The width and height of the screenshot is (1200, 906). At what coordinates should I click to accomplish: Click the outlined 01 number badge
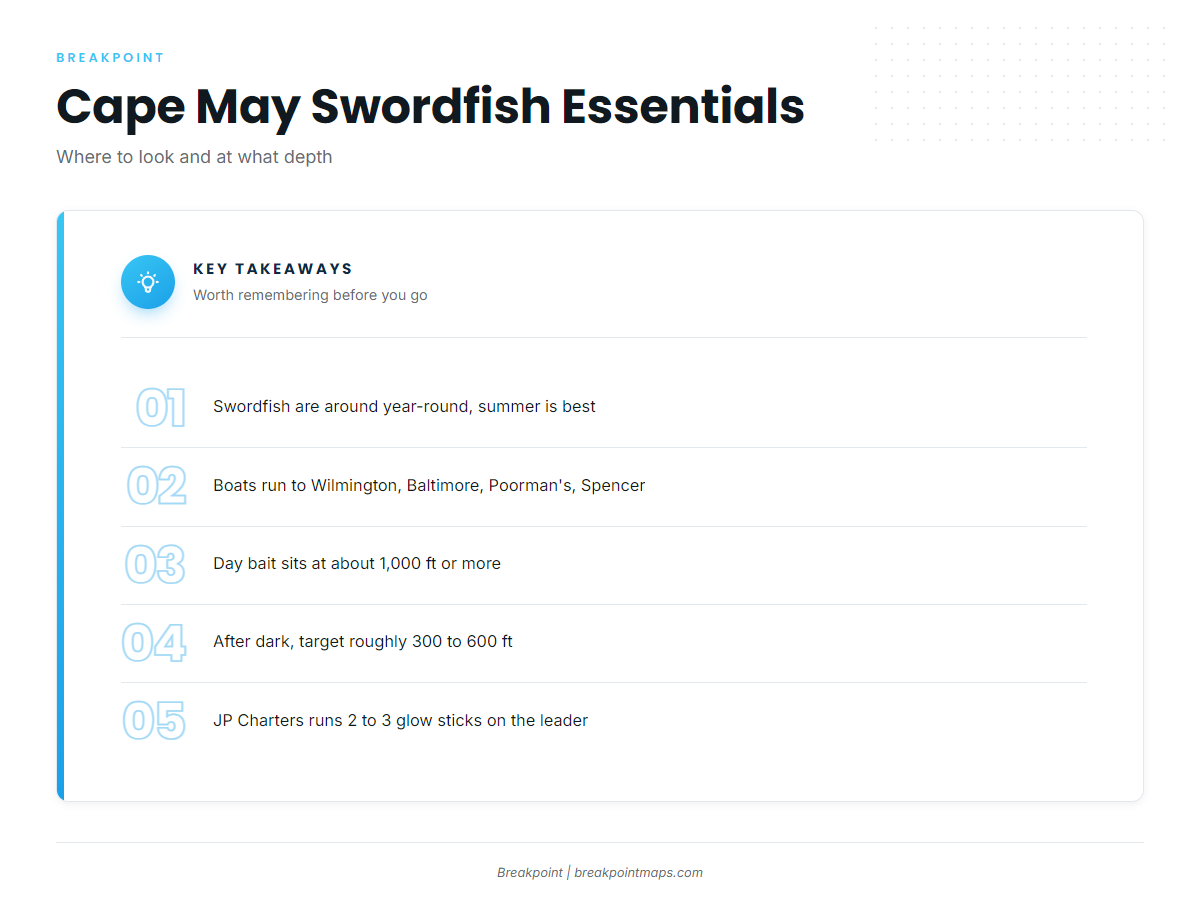click(161, 408)
